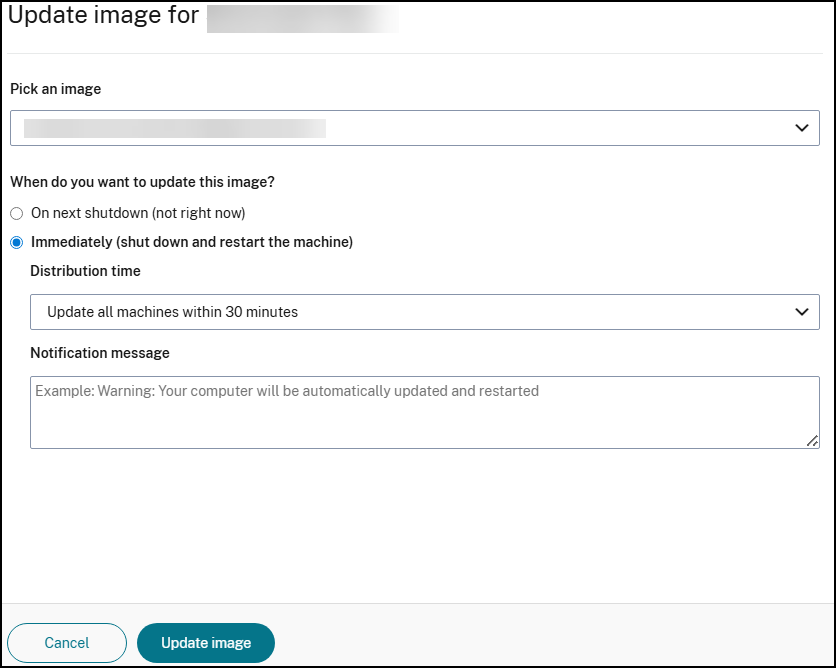The height and width of the screenshot is (668, 836).
Task: Expand the Distribution time dropdown
Action: [x=424, y=312]
